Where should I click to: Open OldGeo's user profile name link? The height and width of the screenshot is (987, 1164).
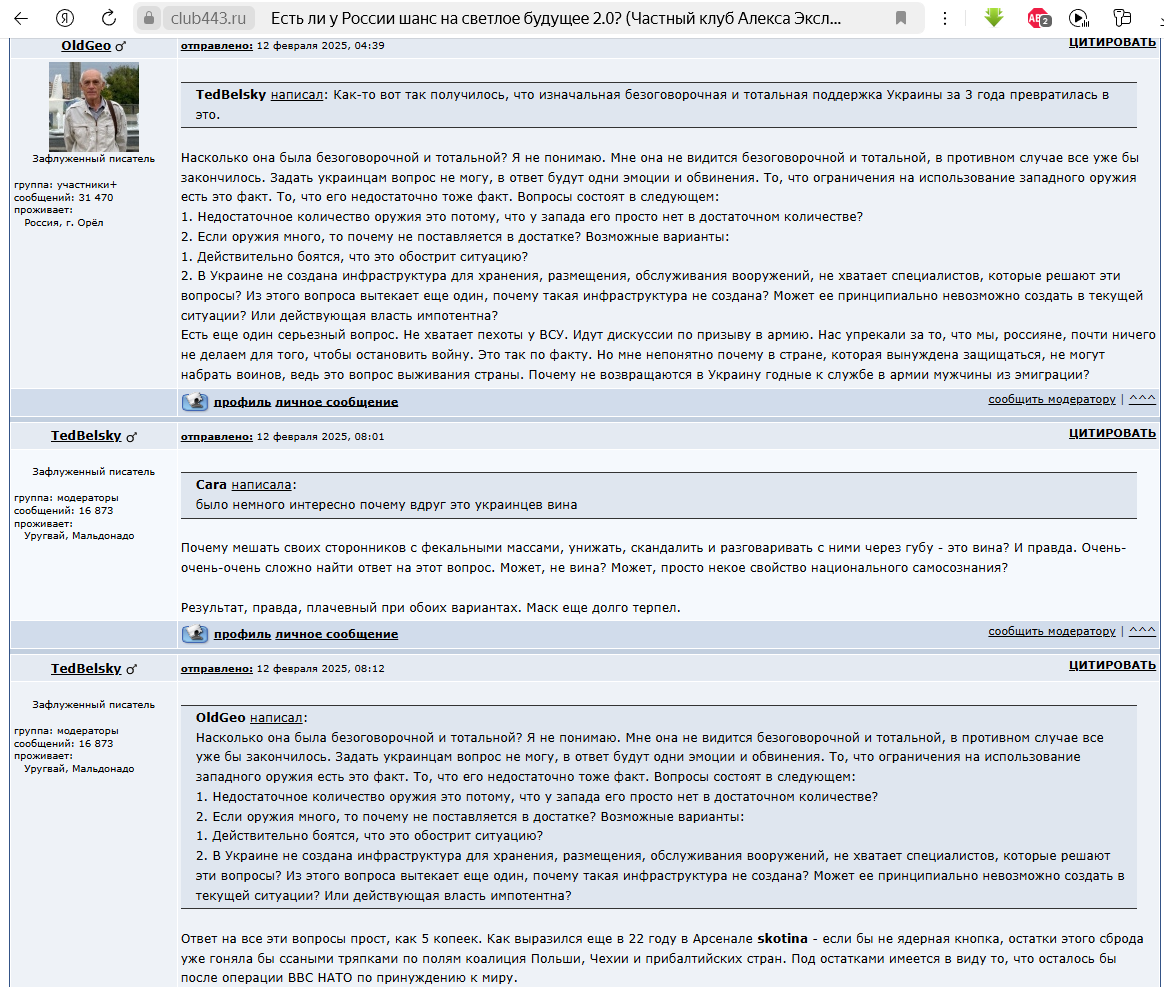point(86,45)
